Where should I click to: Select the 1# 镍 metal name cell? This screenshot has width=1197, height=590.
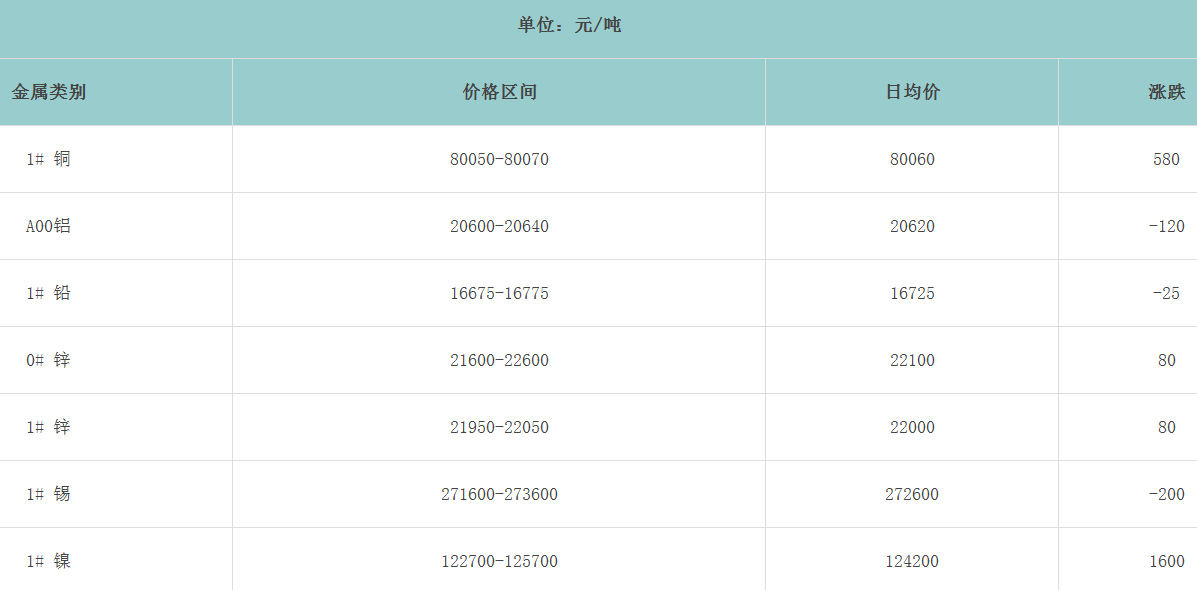[48, 561]
